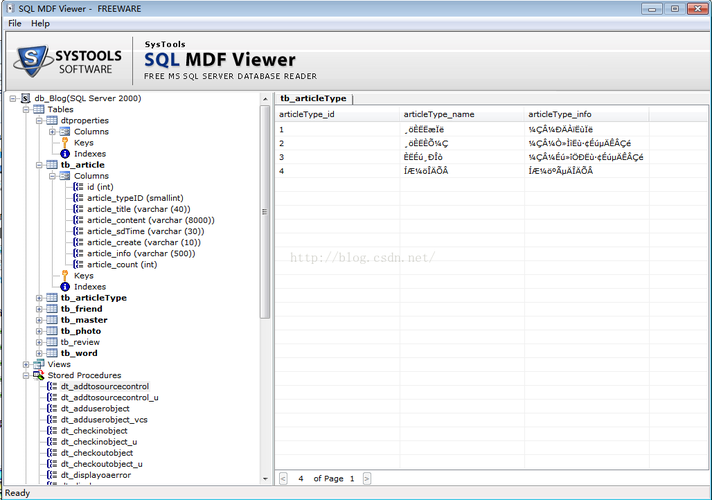Click the Keys icon under dtproperties
Screen dimensions: 712x500
pos(65,143)
